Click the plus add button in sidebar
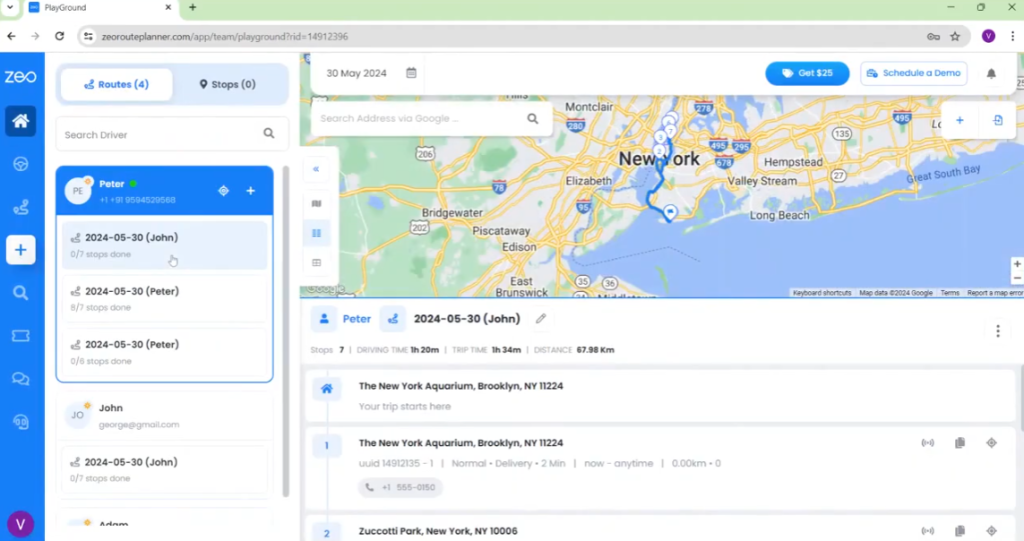The height and width of the screenshot is (541, 1024). [x=20, y=250]
